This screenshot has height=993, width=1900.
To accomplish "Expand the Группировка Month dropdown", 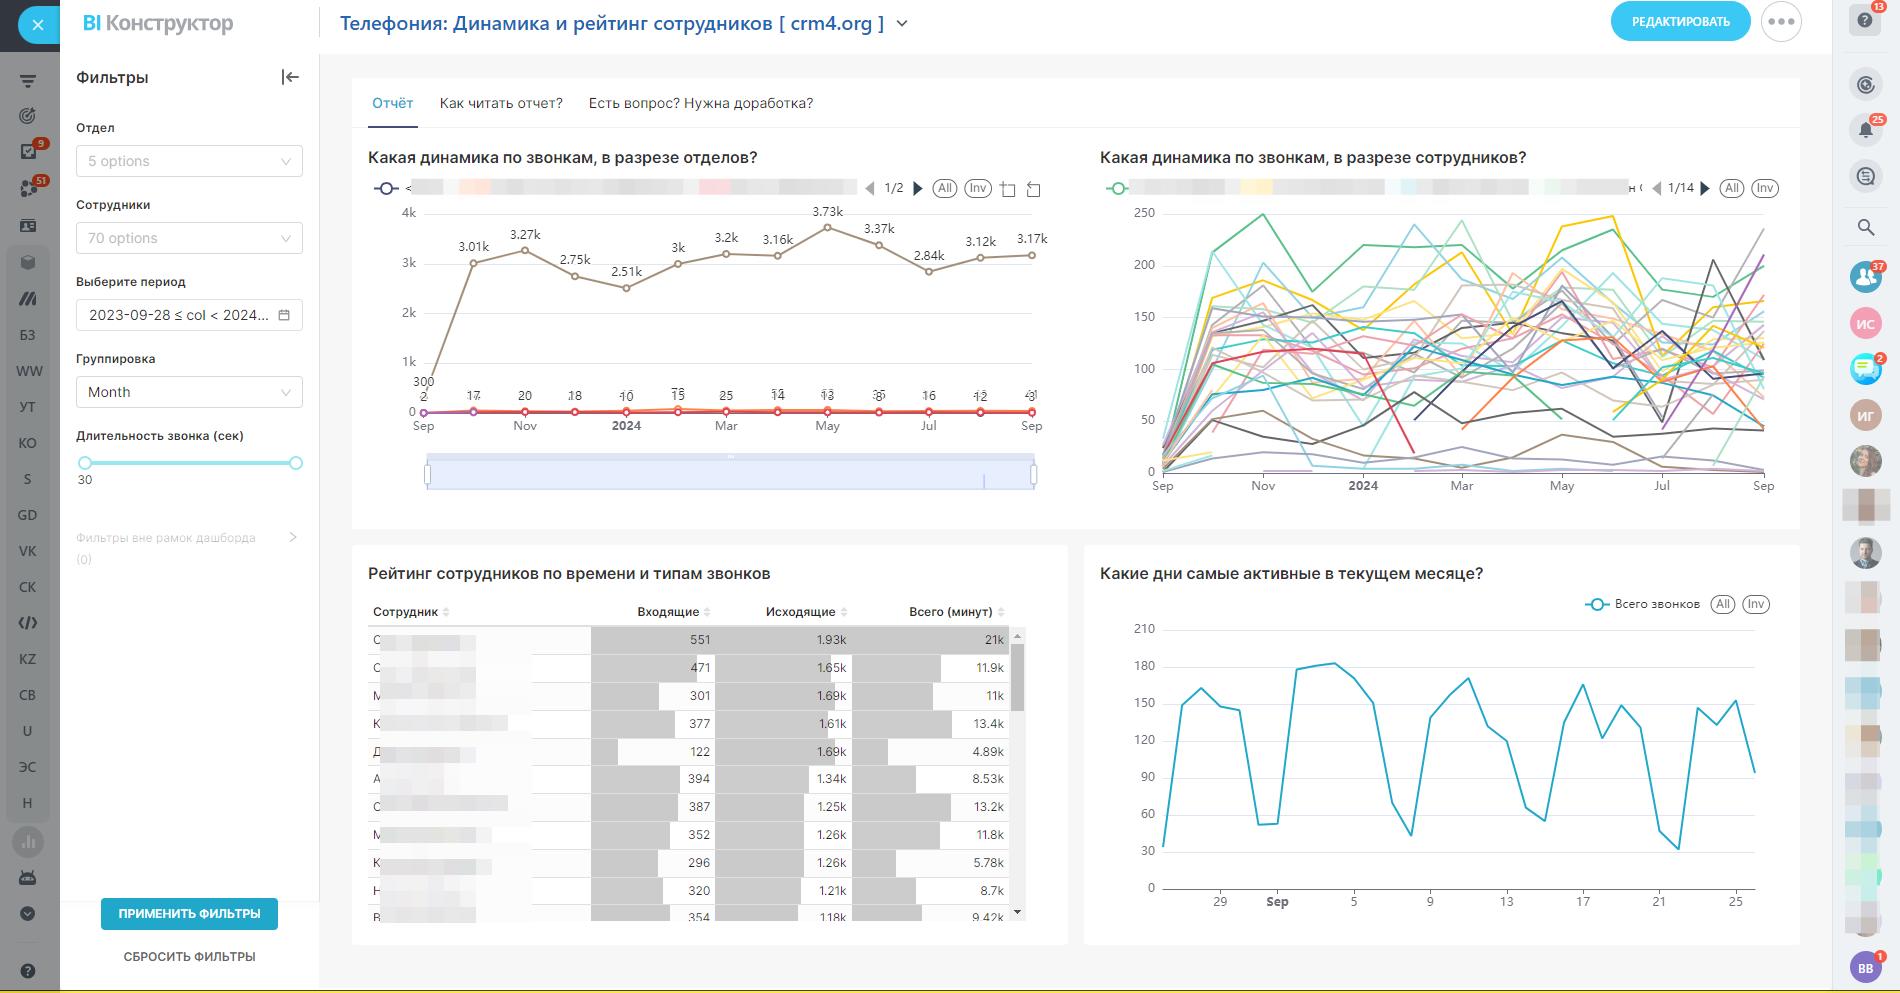I will [189, 392].
